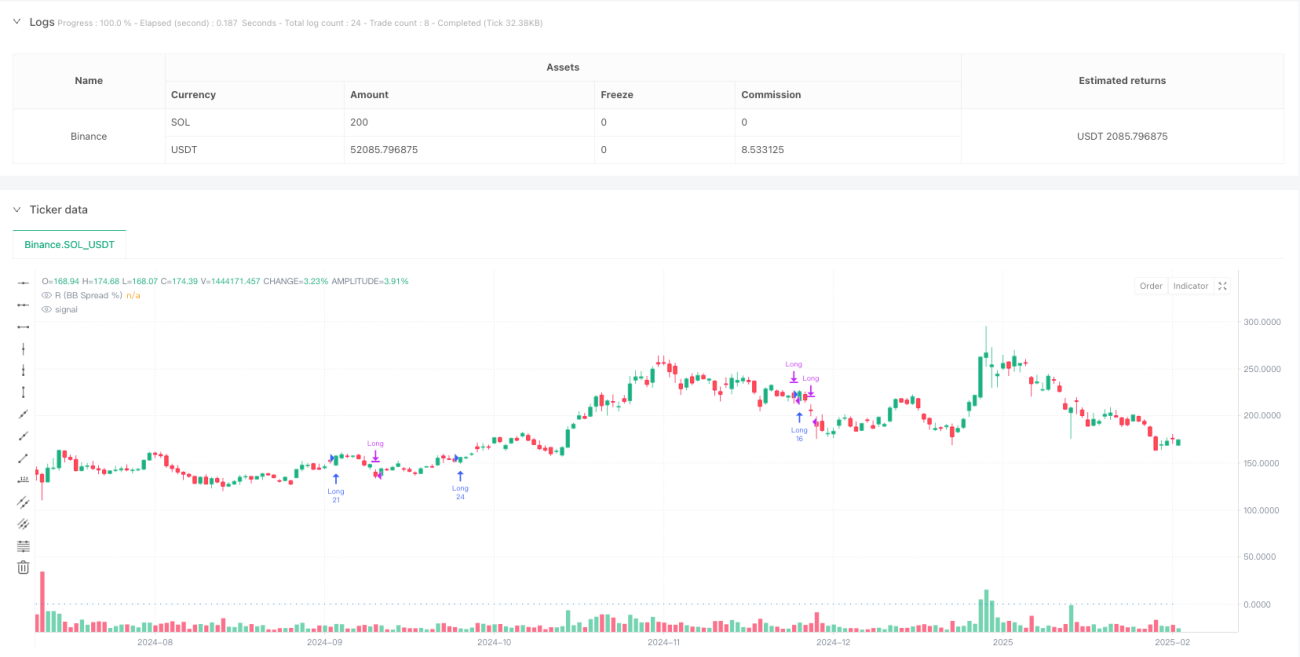Hide the R (BB Spread %) indicator
Screen dimensions: 1300x657
click(45, 295)
